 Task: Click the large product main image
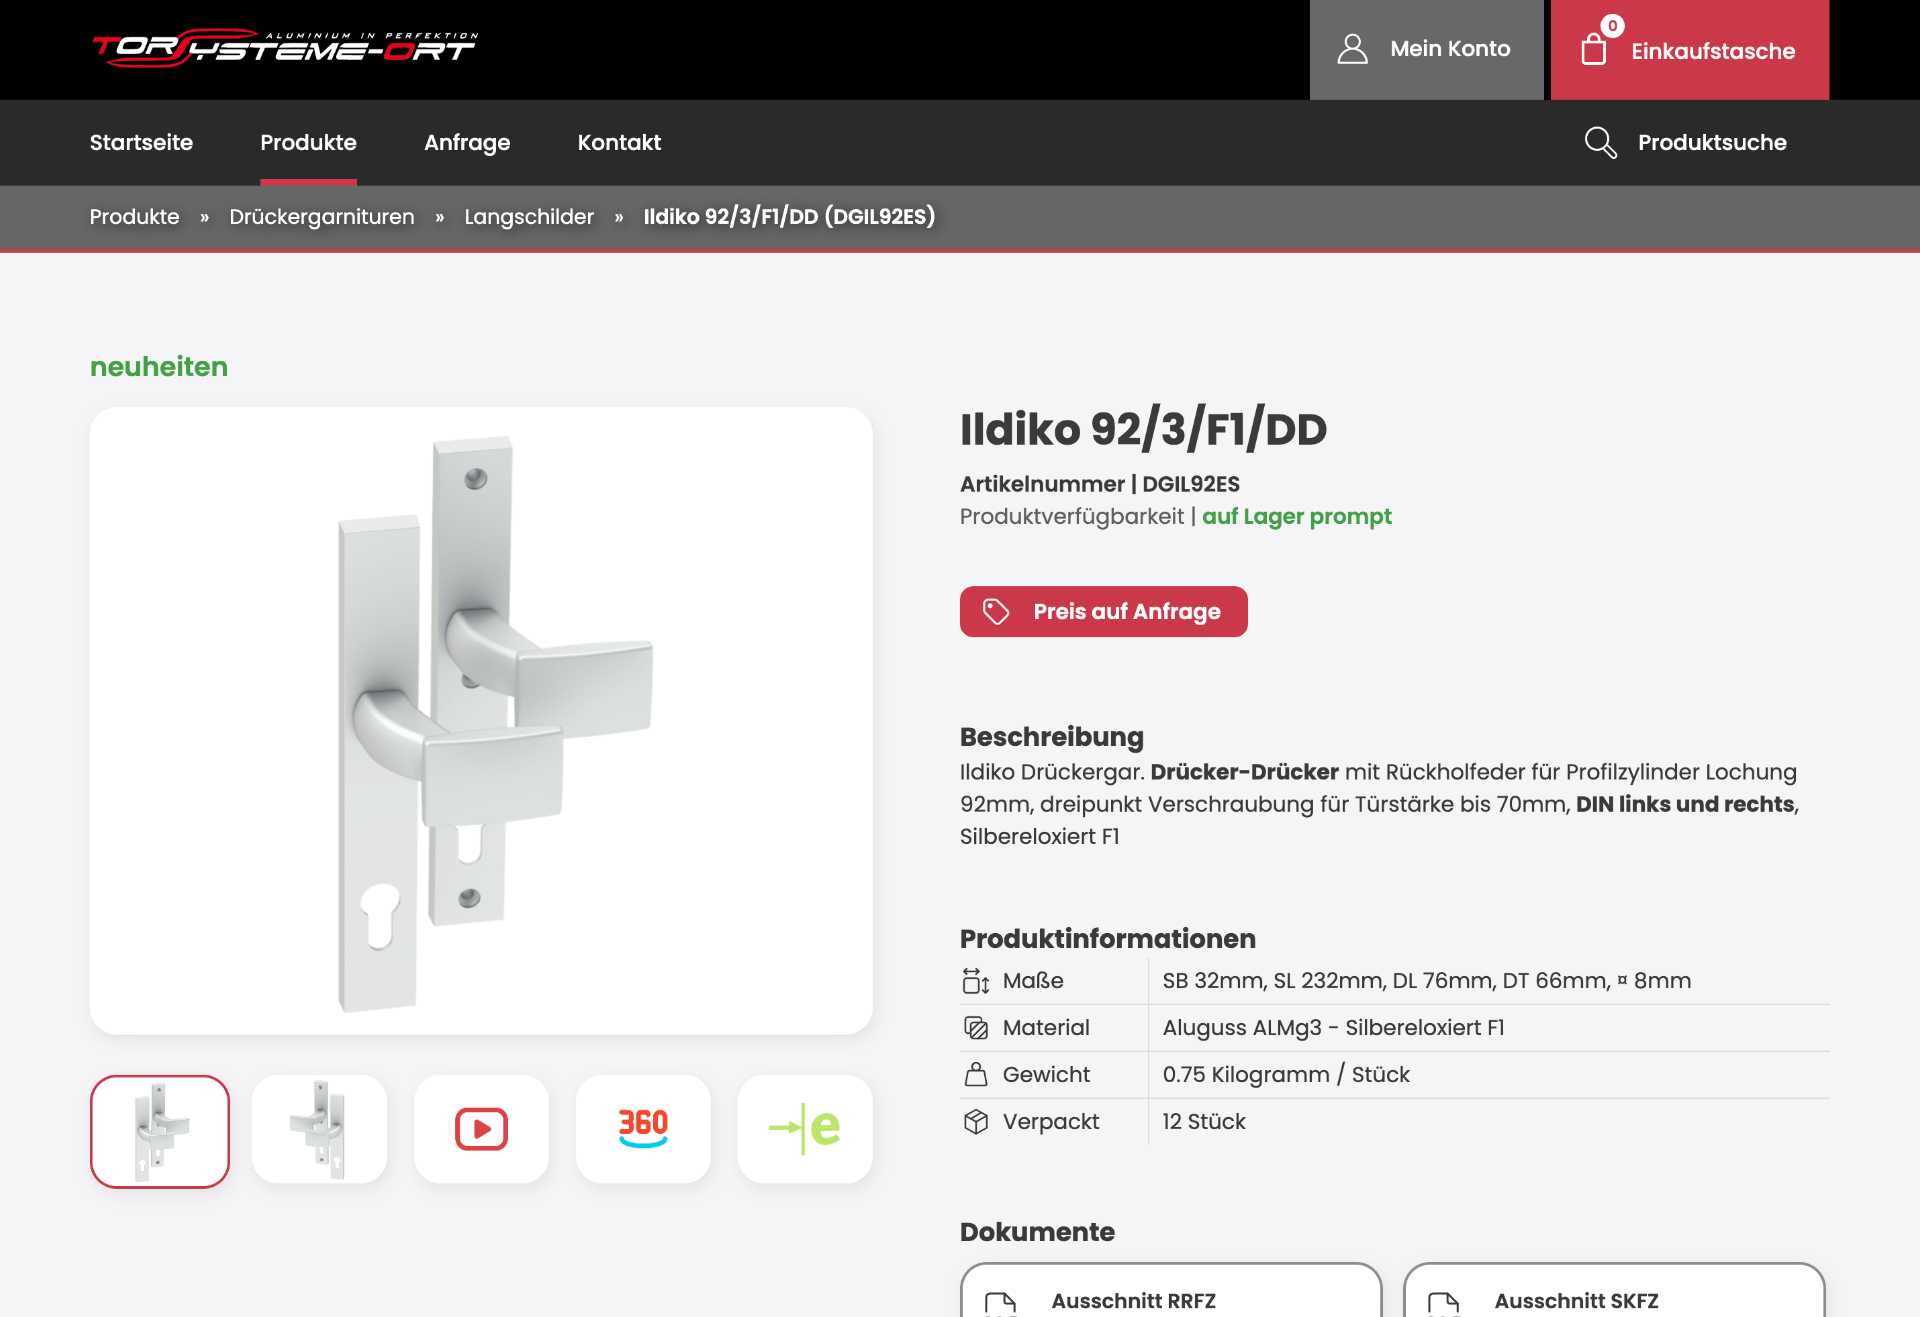click(481, 720)
